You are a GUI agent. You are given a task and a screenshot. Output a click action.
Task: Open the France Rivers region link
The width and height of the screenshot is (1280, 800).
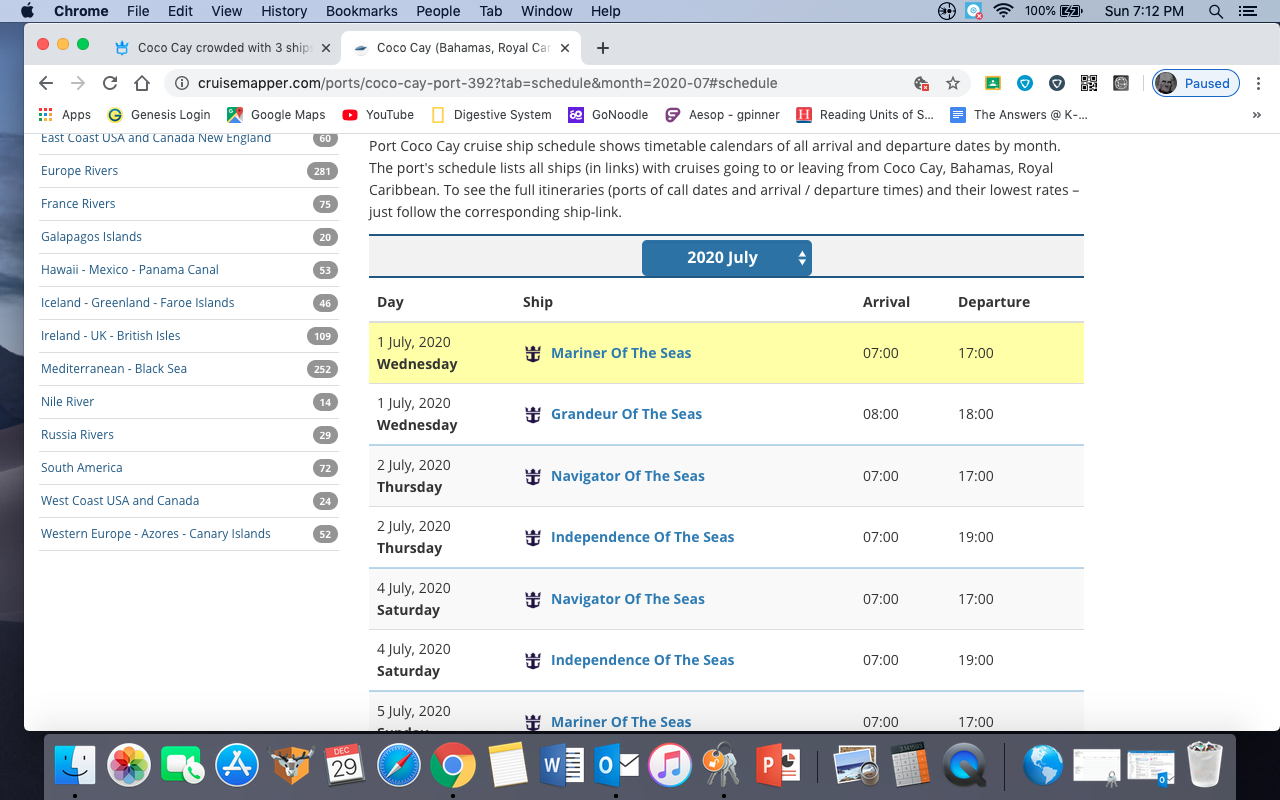(78, 204)
